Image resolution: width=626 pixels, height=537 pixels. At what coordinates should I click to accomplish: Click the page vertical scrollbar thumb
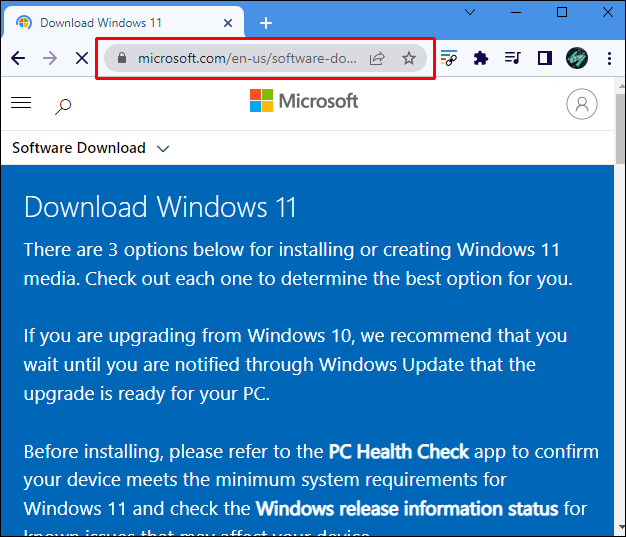tap(620, 129)
